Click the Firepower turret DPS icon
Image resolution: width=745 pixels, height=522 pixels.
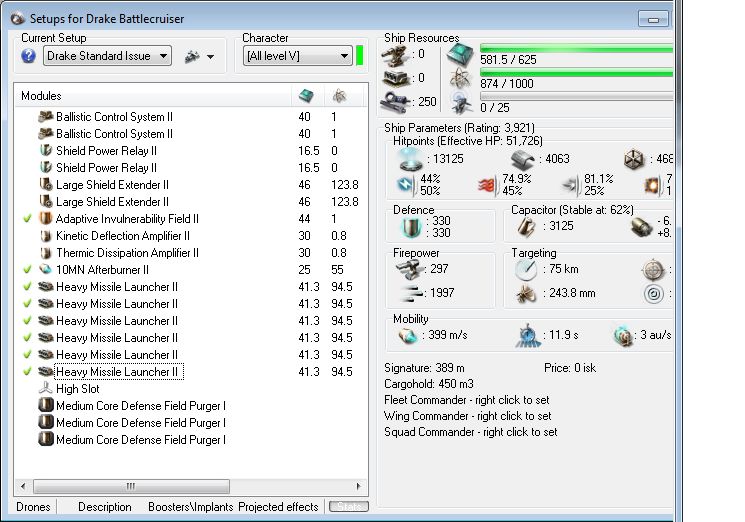point(409,269)
